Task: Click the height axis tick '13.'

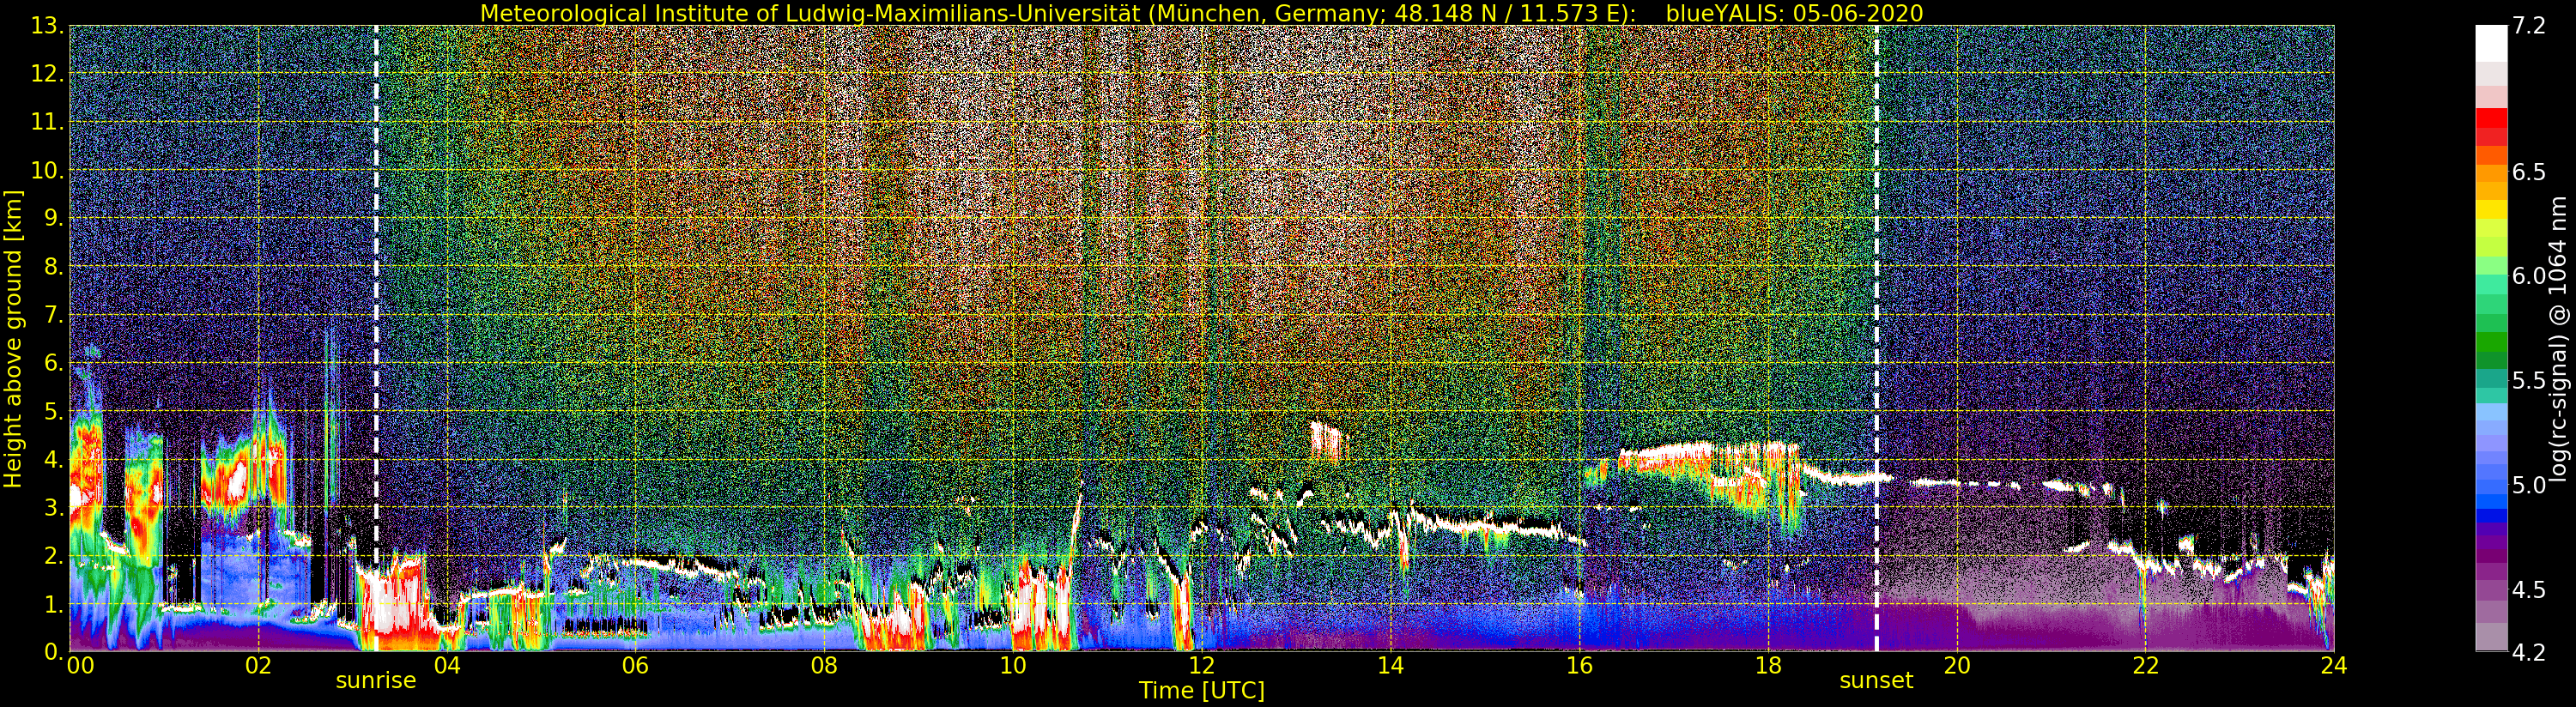Action: [48, 26]
